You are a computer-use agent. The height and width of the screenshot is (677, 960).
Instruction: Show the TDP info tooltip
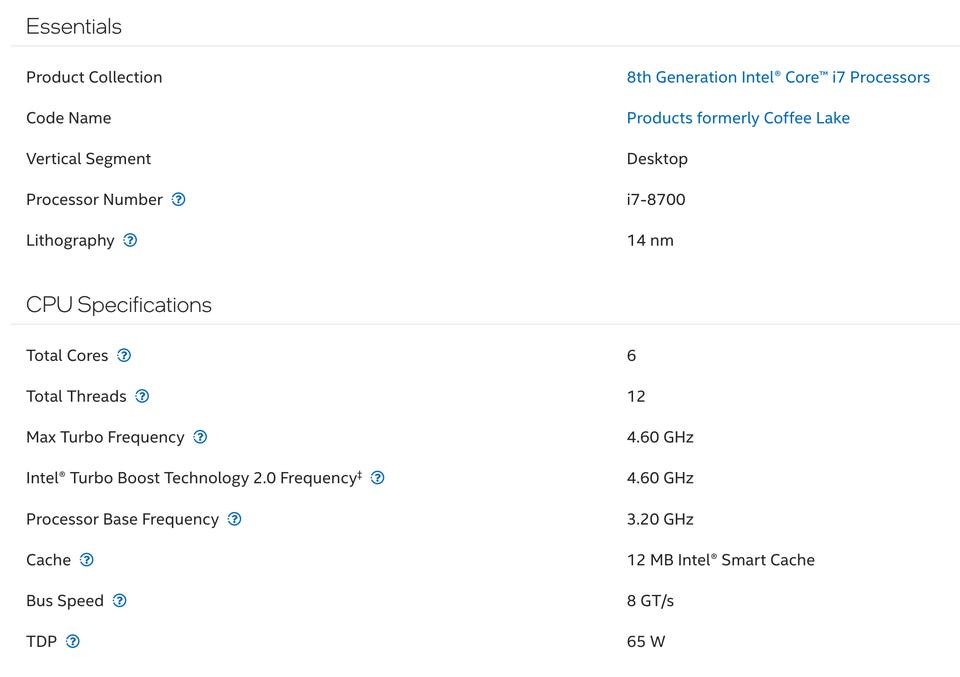coord(72,642)
